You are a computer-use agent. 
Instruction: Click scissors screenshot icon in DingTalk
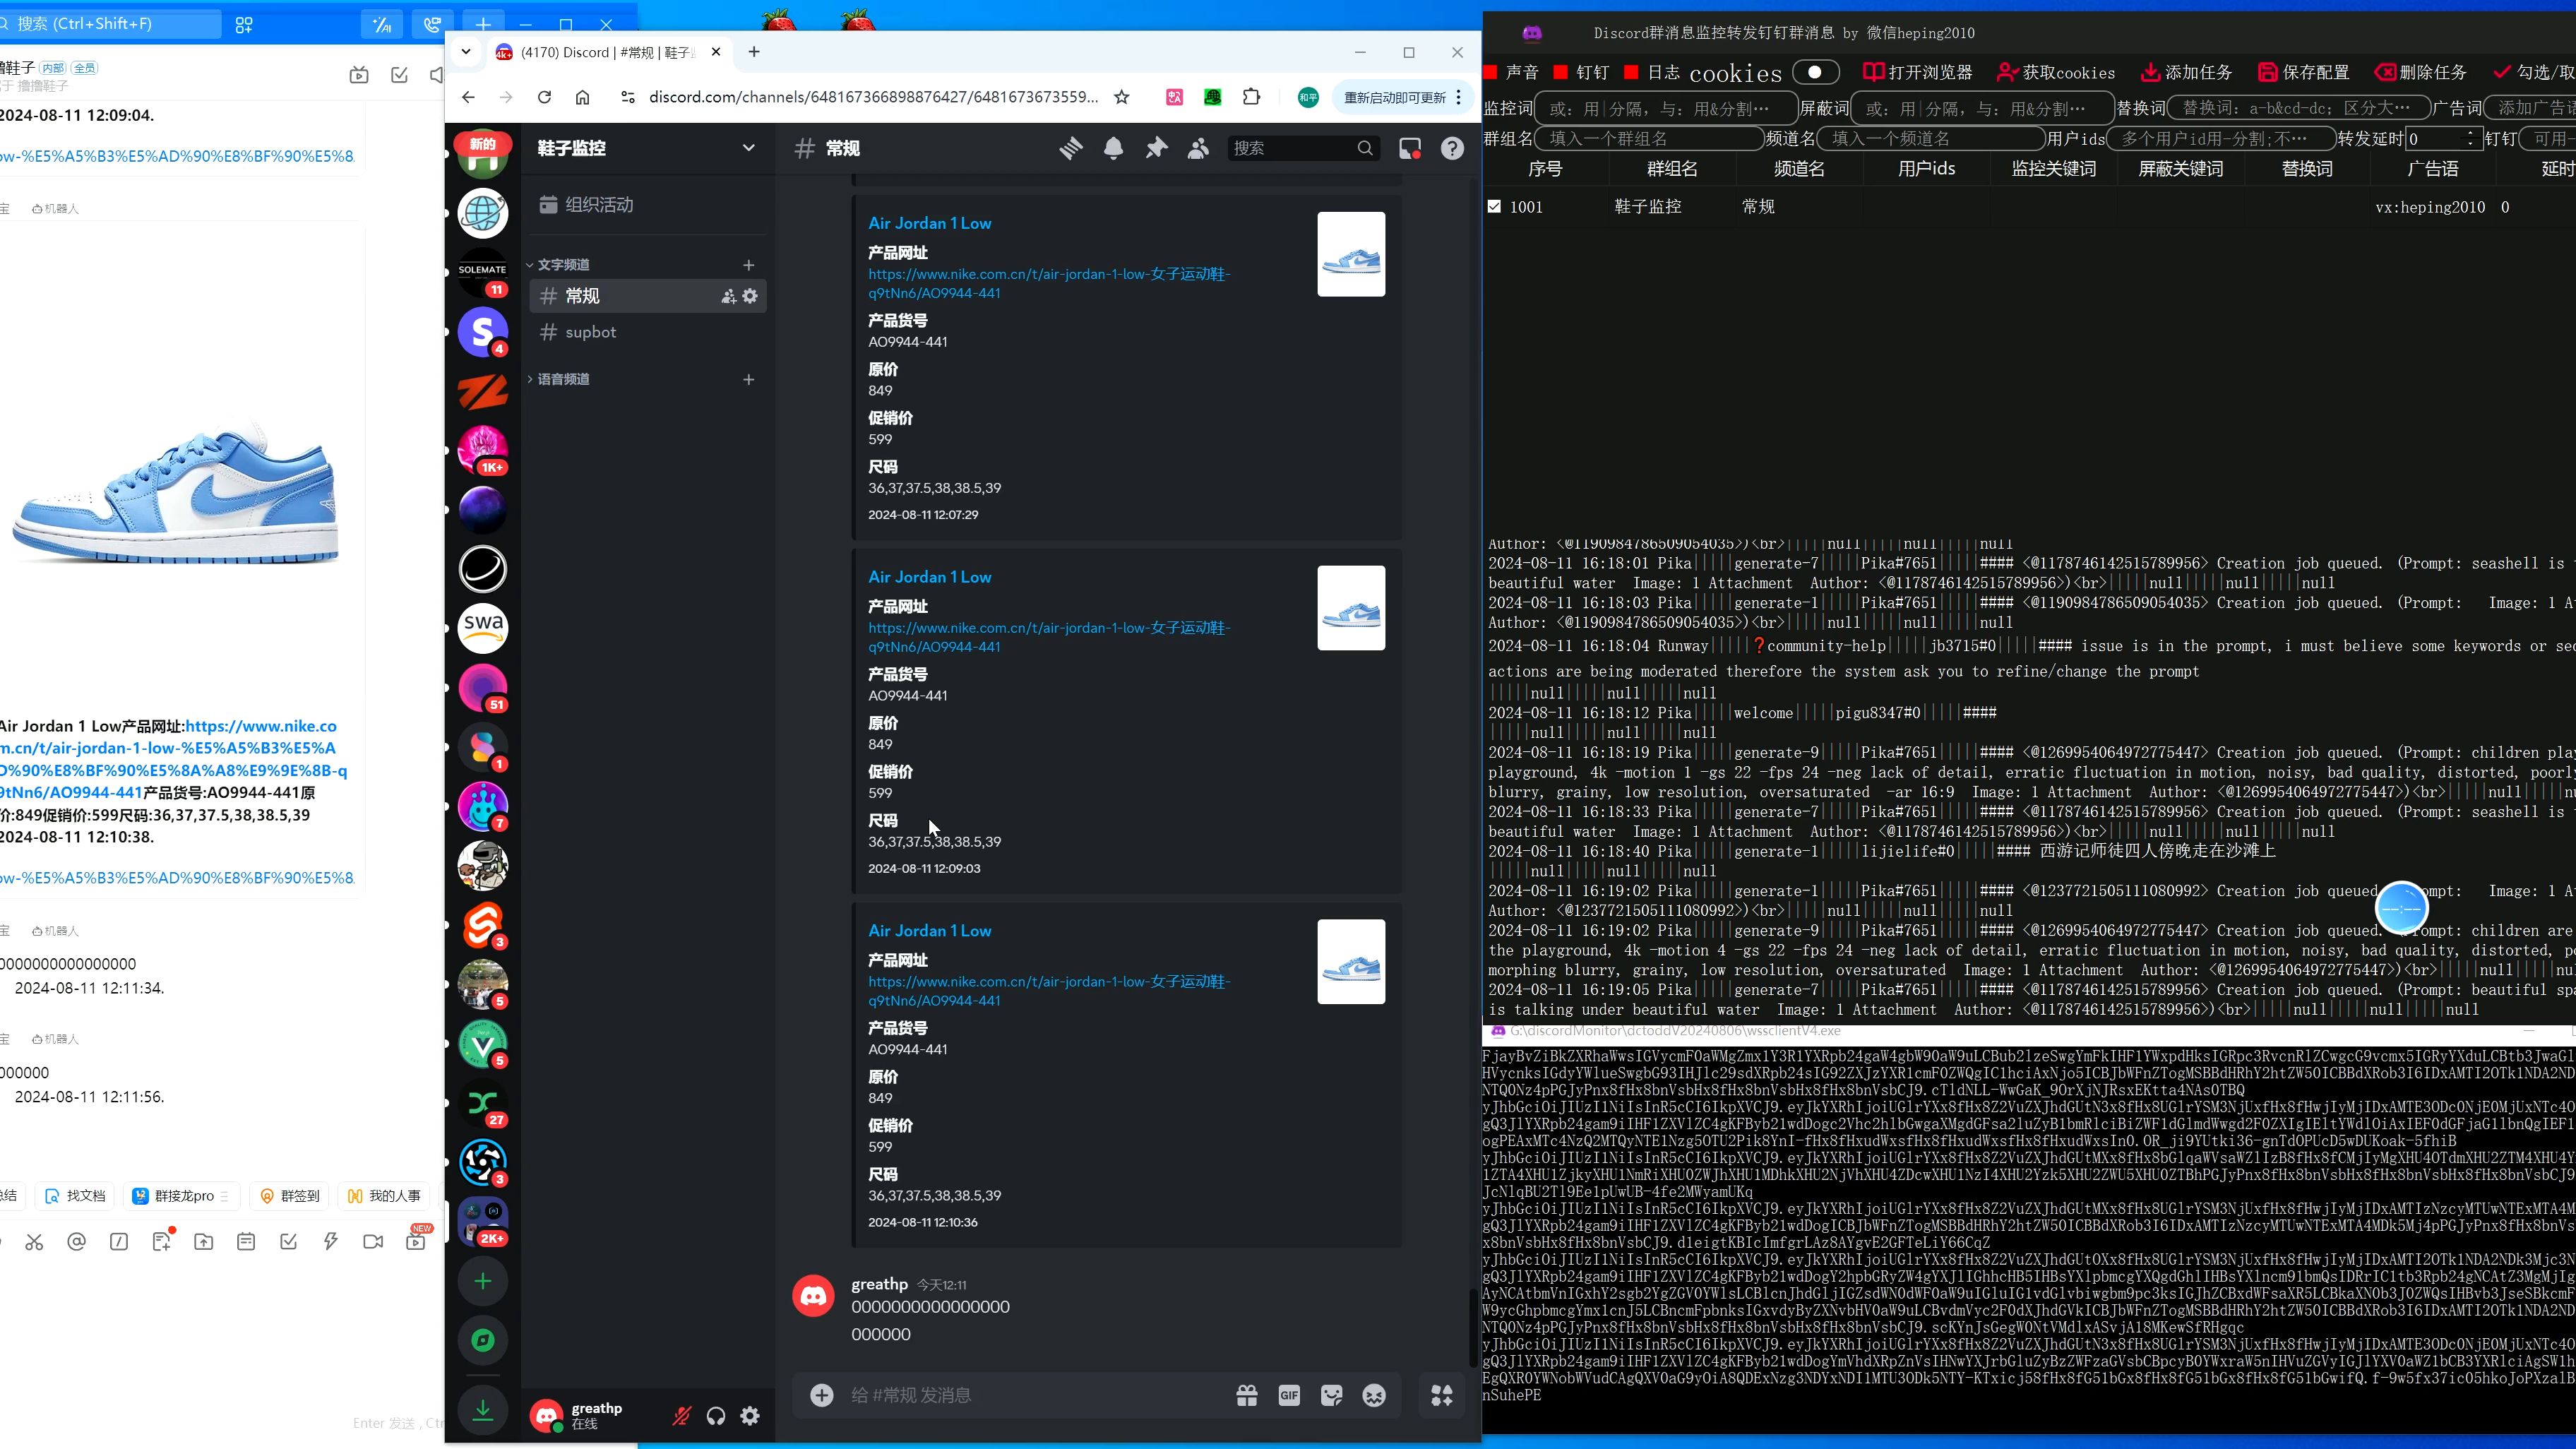coord(35,1241)
